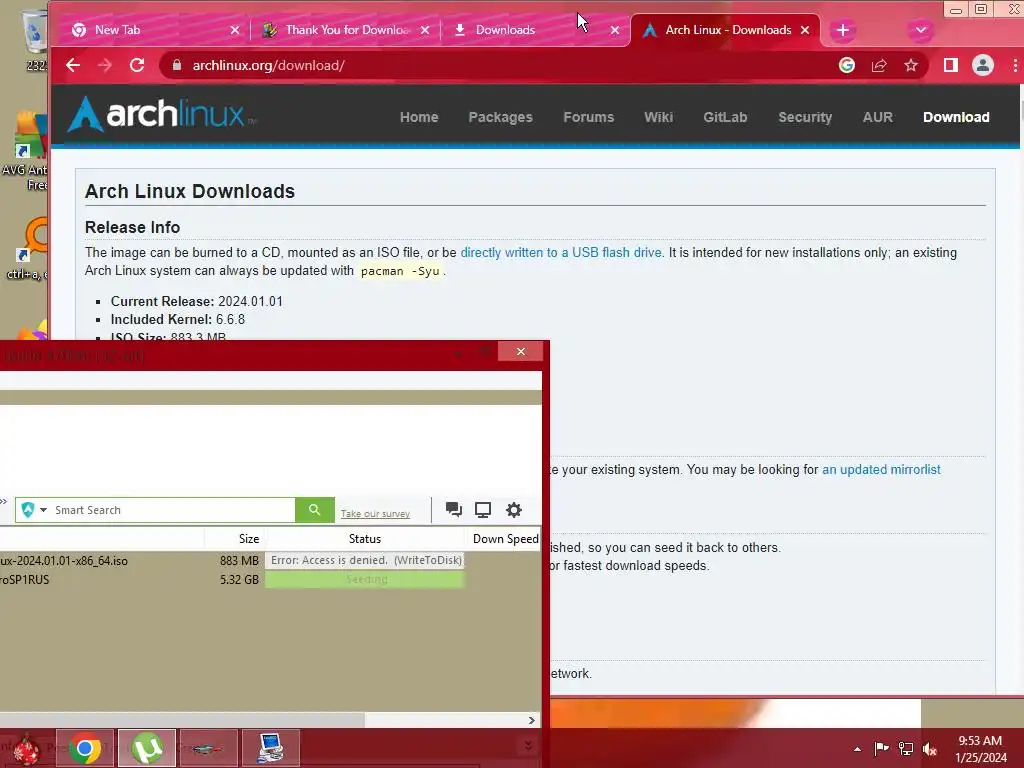Open the taskbar clock 9:53 AM

[980, 749]
